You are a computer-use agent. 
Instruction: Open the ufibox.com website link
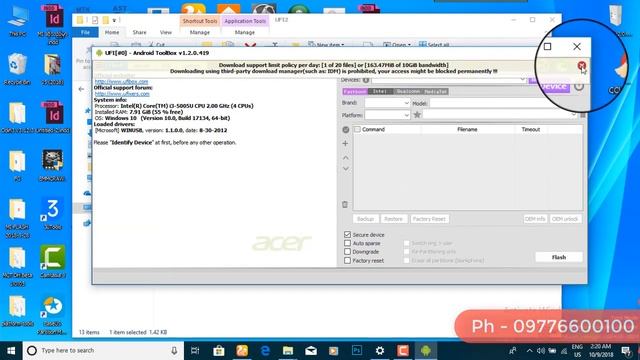[121, 82]
